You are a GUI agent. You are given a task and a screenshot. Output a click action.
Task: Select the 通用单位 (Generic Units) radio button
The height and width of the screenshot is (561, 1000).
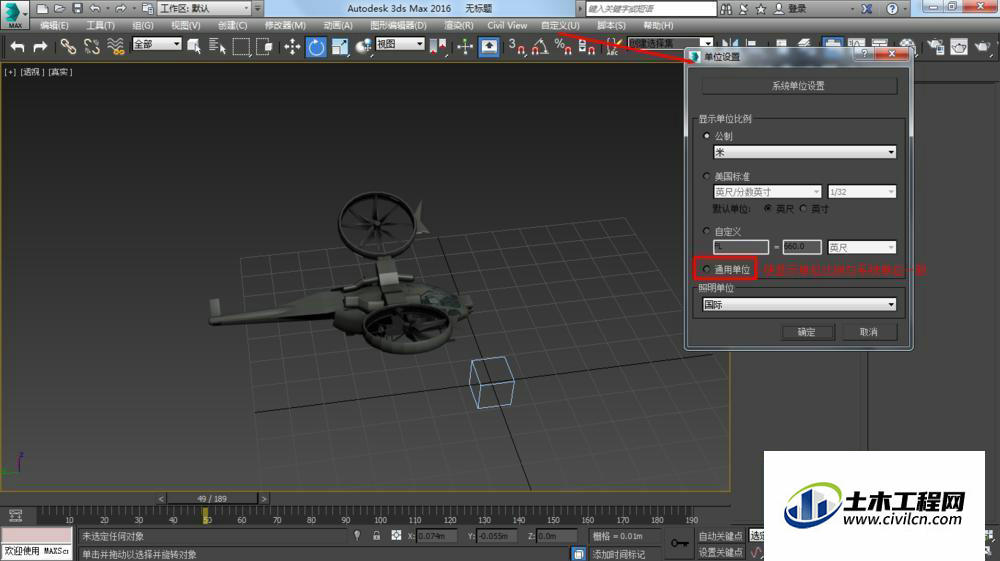[706, 269]
